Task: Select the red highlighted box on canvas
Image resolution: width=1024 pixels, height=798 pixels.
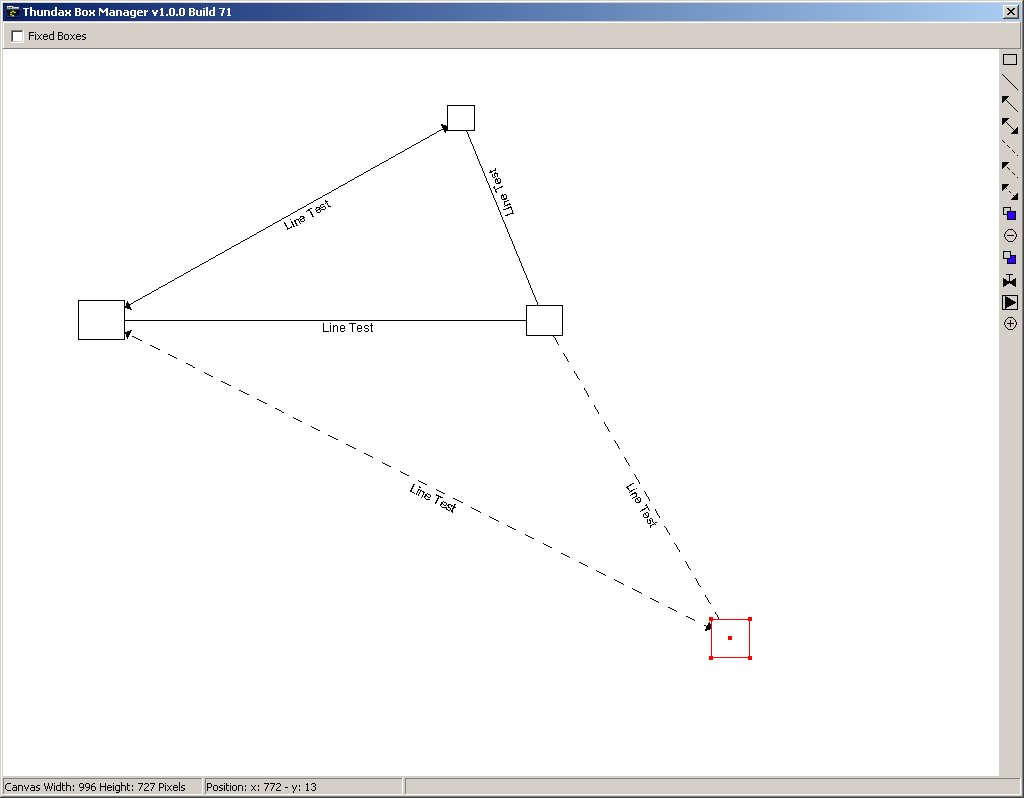Action: (x=730, y=639)
